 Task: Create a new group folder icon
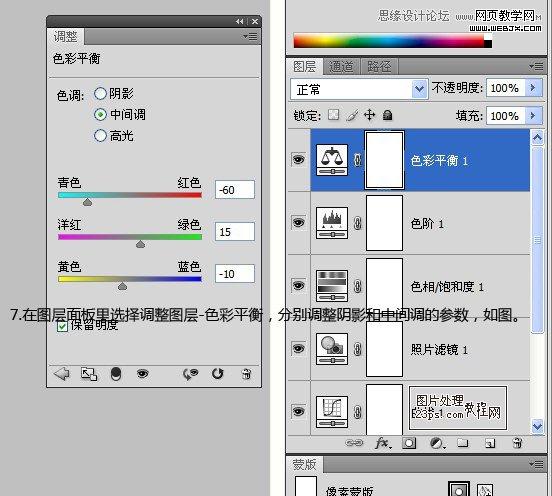tap(463, 443)
